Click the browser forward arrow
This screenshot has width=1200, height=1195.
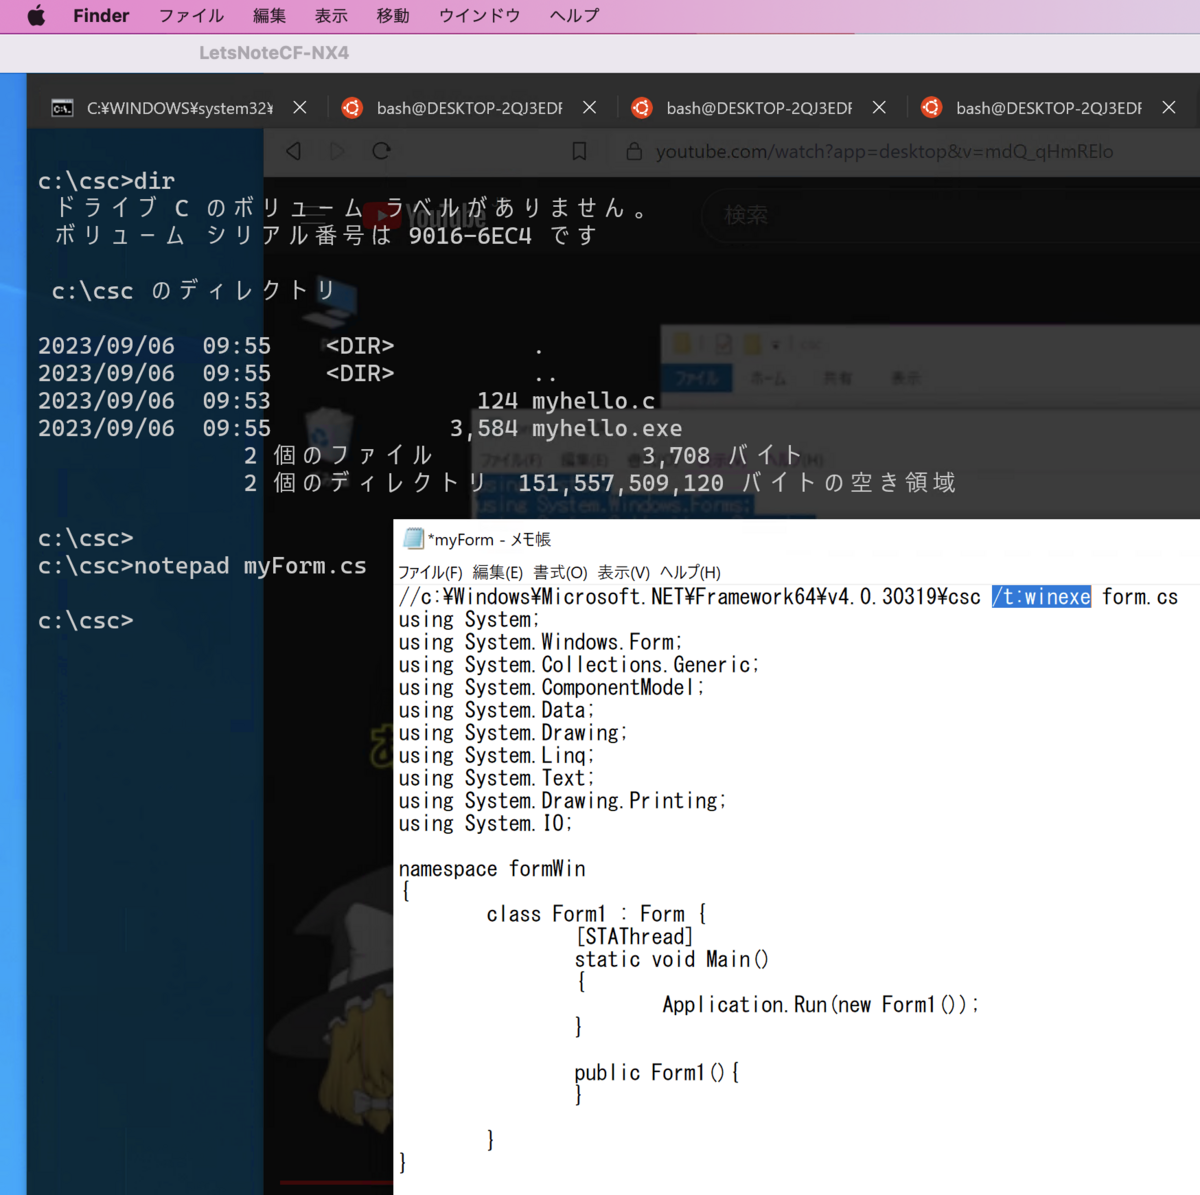coord(337,151)
